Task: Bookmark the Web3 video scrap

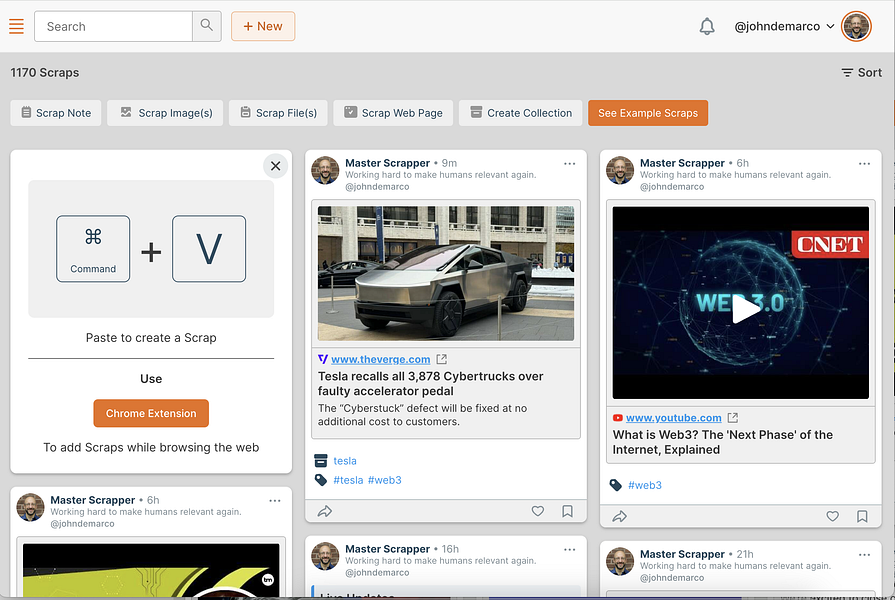Action: 862,516
